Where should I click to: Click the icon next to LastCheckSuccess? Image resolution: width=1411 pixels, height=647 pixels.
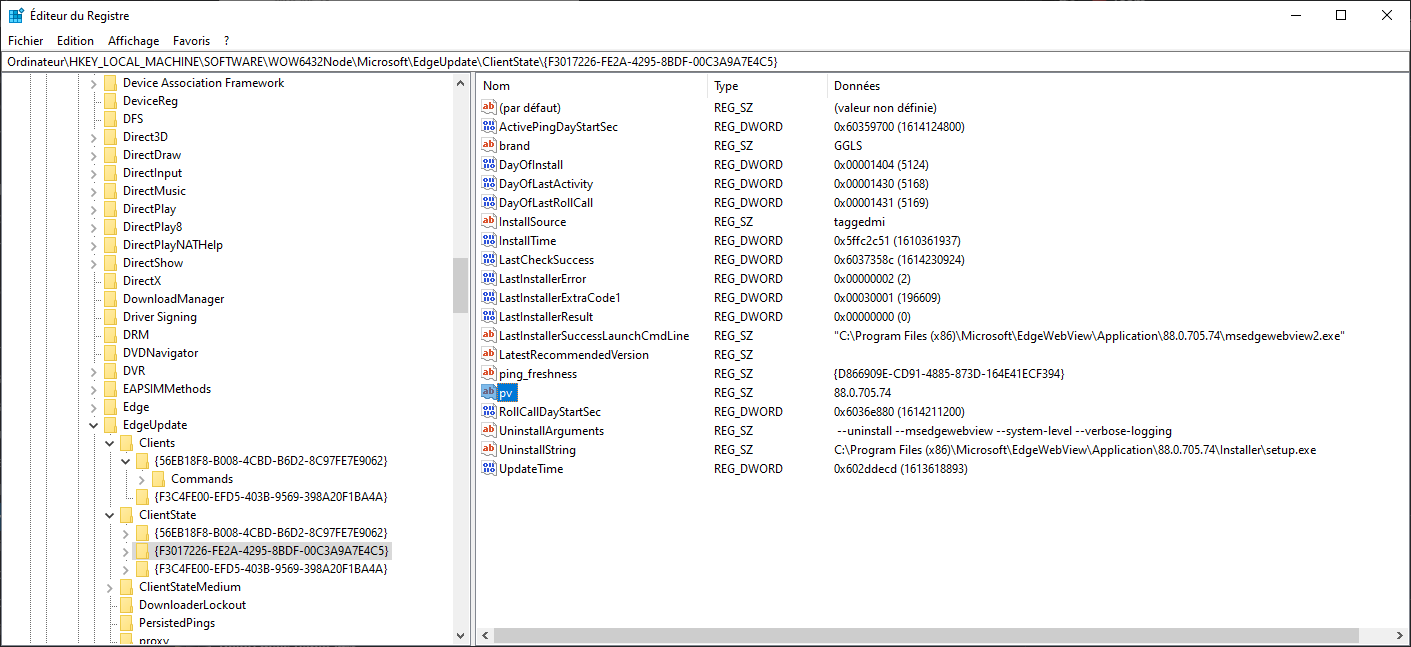[x=489, y=259]
